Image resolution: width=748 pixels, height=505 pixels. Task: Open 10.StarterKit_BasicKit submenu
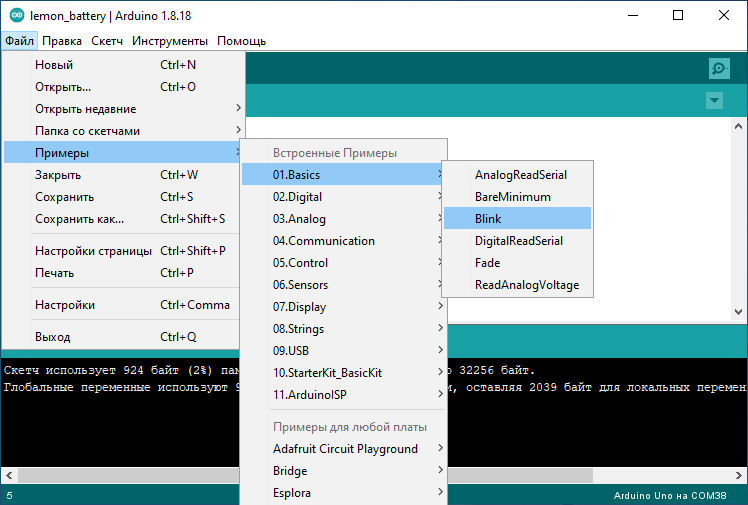[343, 372]
